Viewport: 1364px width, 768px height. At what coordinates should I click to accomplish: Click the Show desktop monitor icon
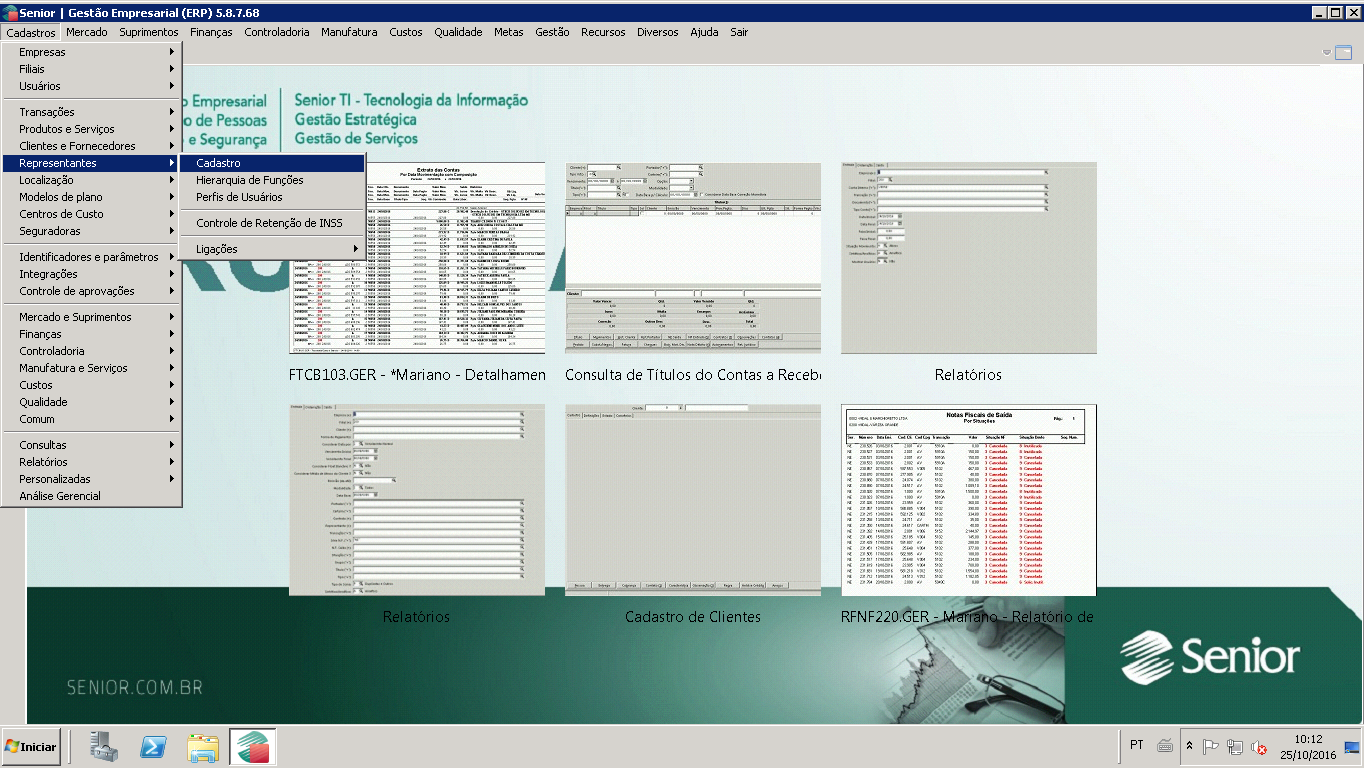coord(1352,746)
